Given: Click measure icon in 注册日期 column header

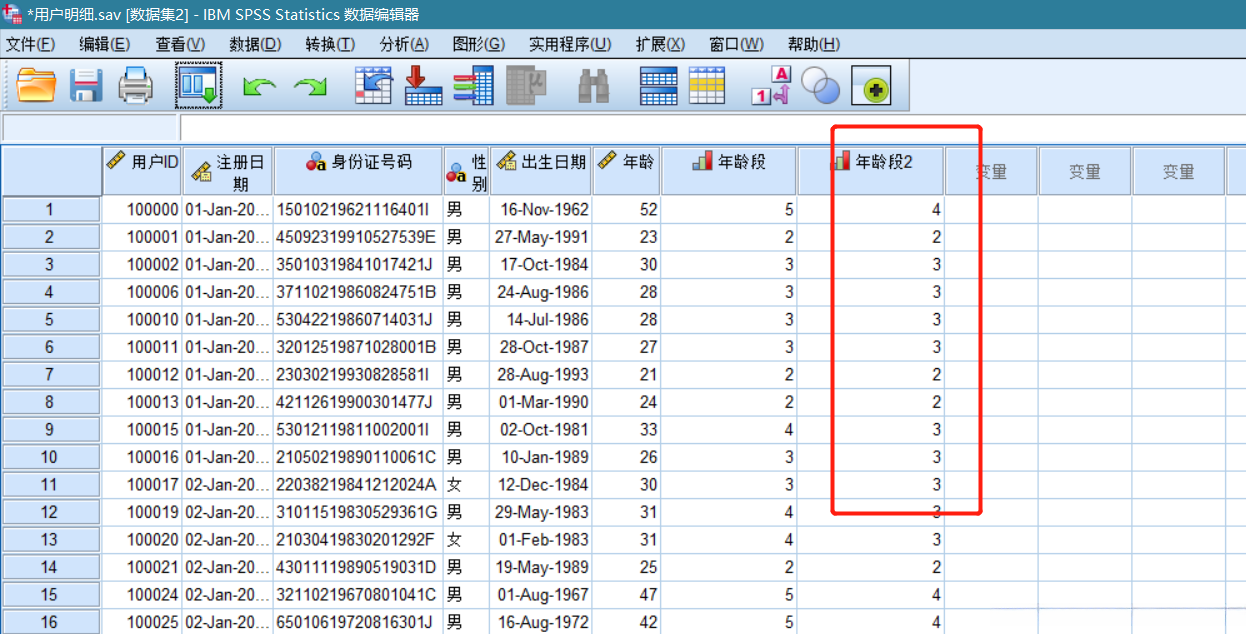Looking at the screenshot, I should (201, 171).
